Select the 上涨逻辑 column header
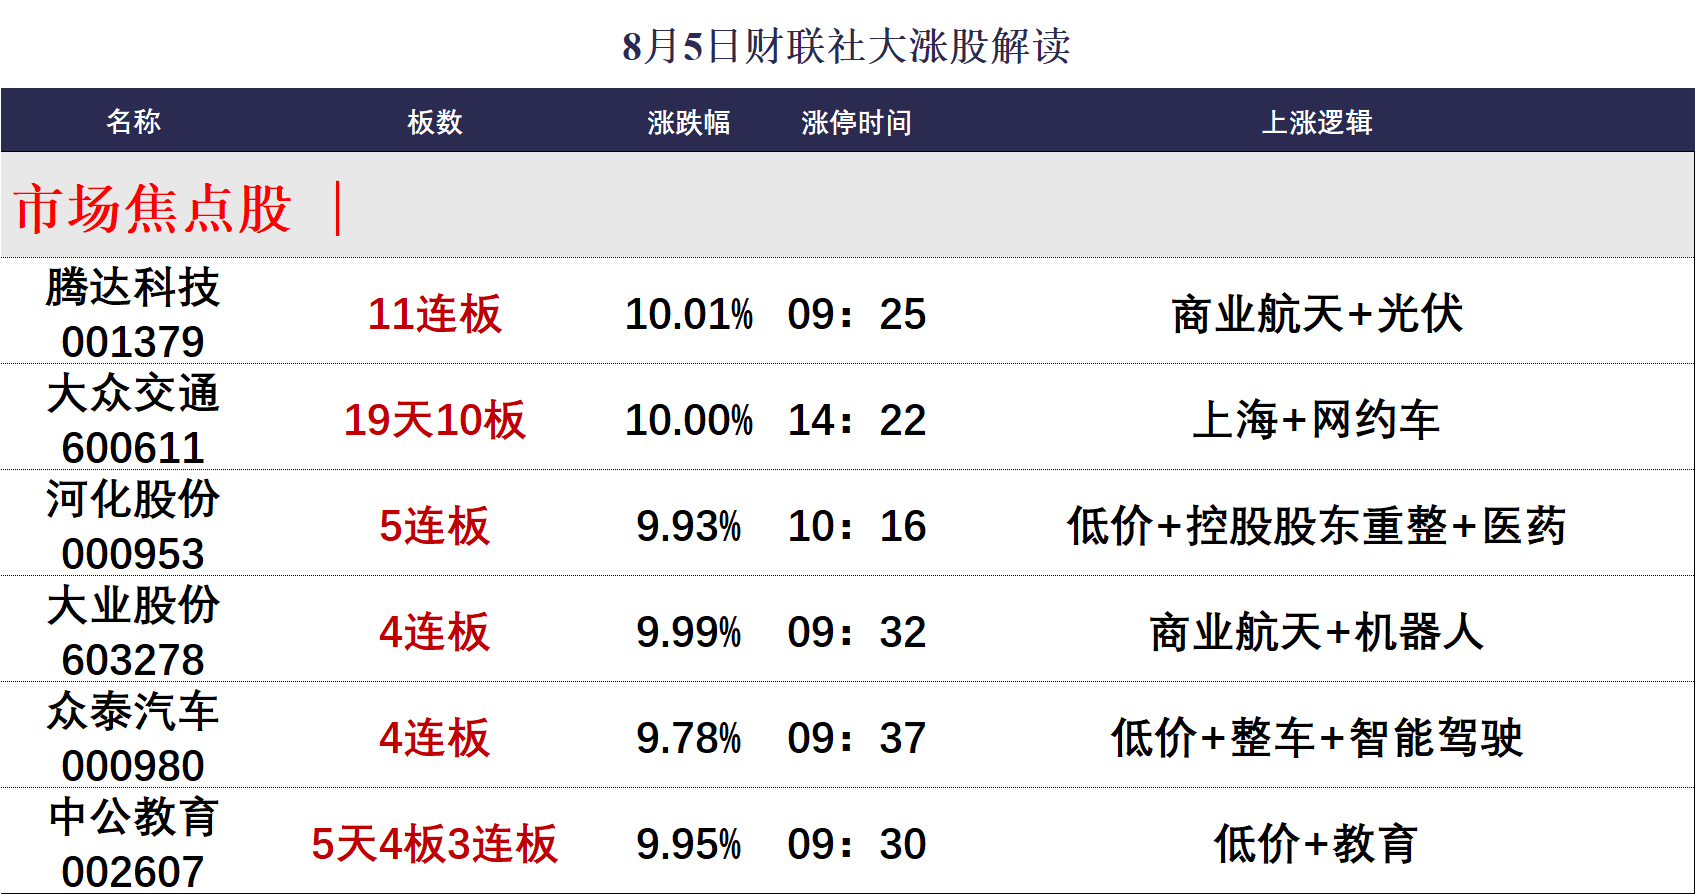Screen dimensions: 1695x894 1317,122
